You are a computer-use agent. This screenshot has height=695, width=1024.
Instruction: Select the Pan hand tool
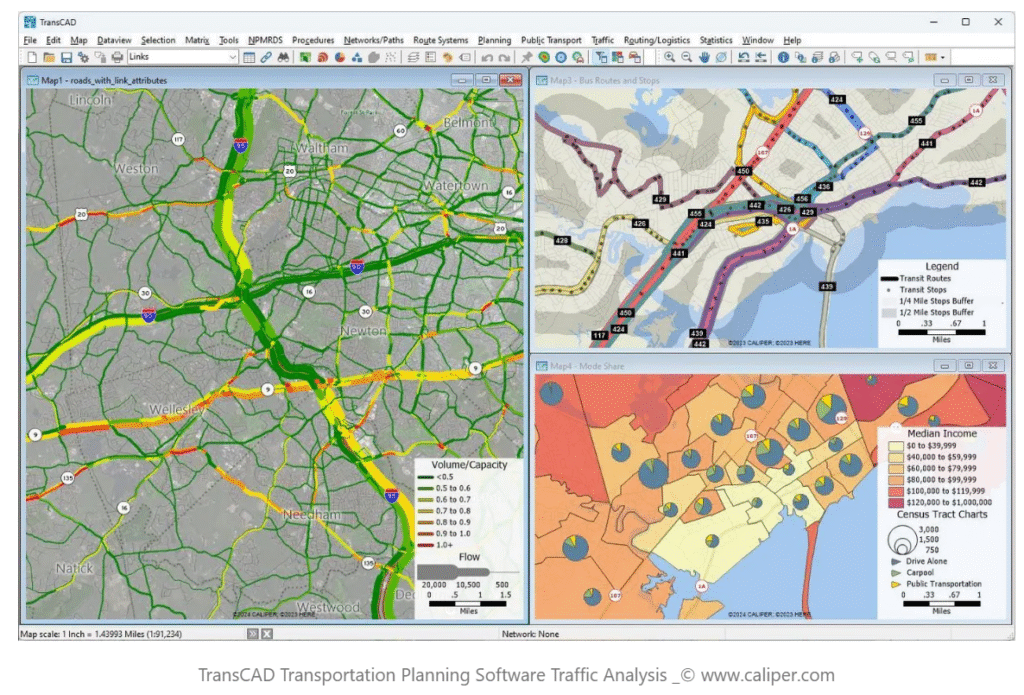[704, 57]
